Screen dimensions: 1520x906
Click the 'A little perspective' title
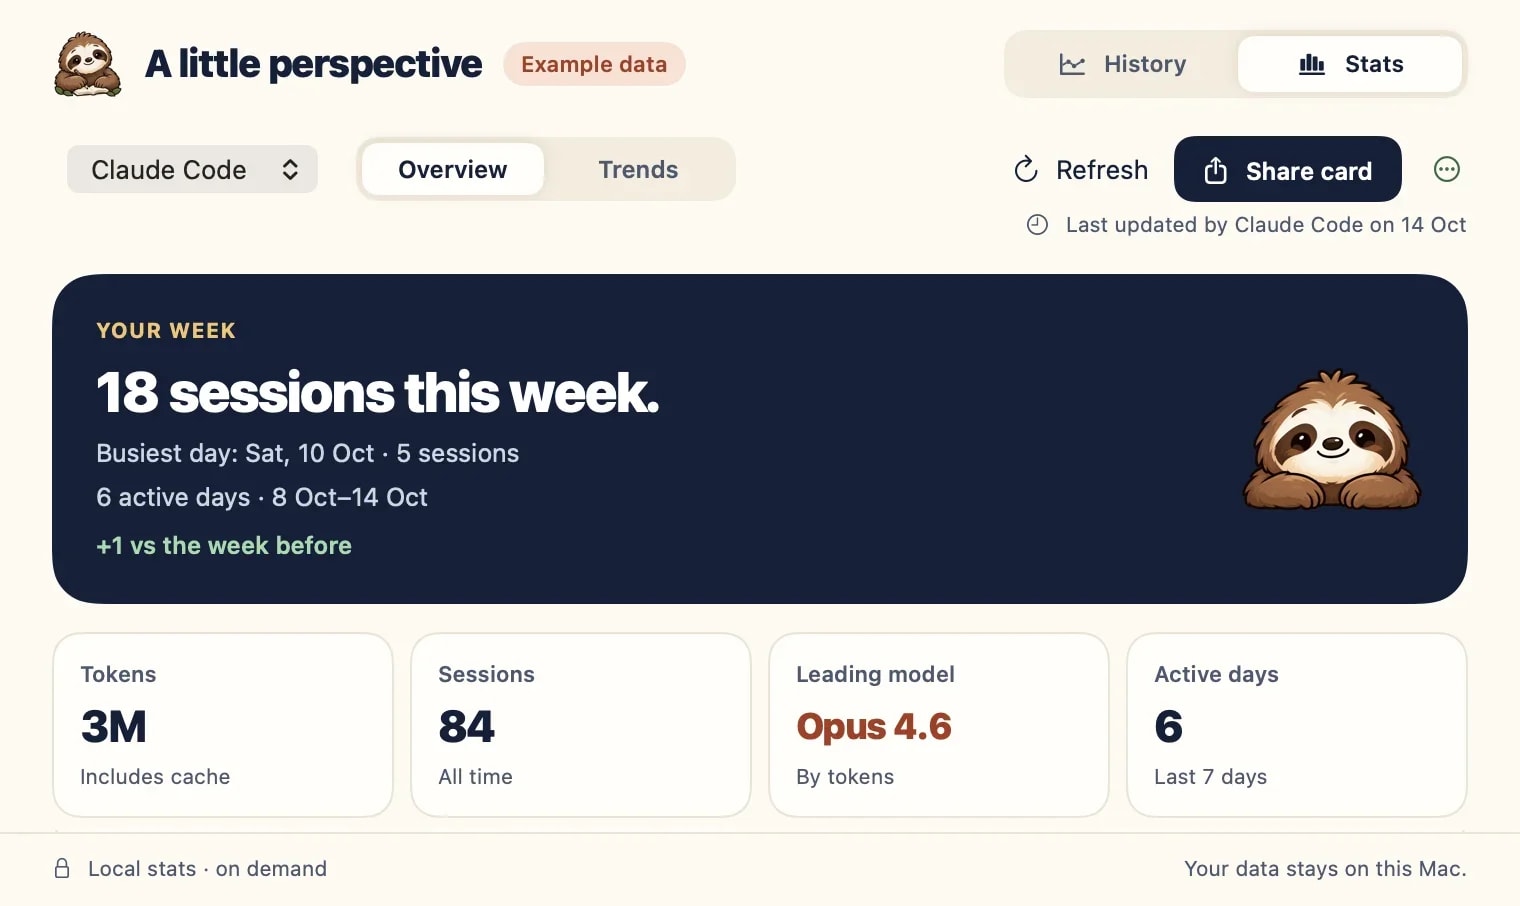pos(313,64)
